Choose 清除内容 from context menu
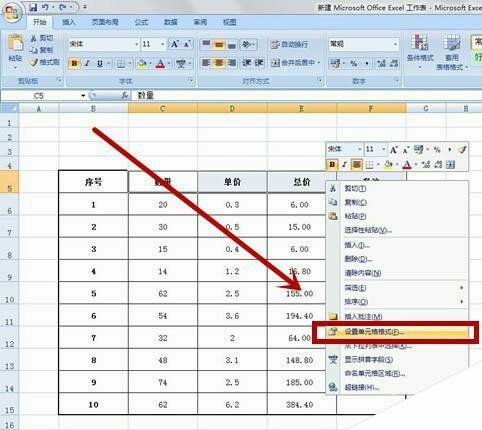This screenshot has height=430, width=482. click(398, 273)
